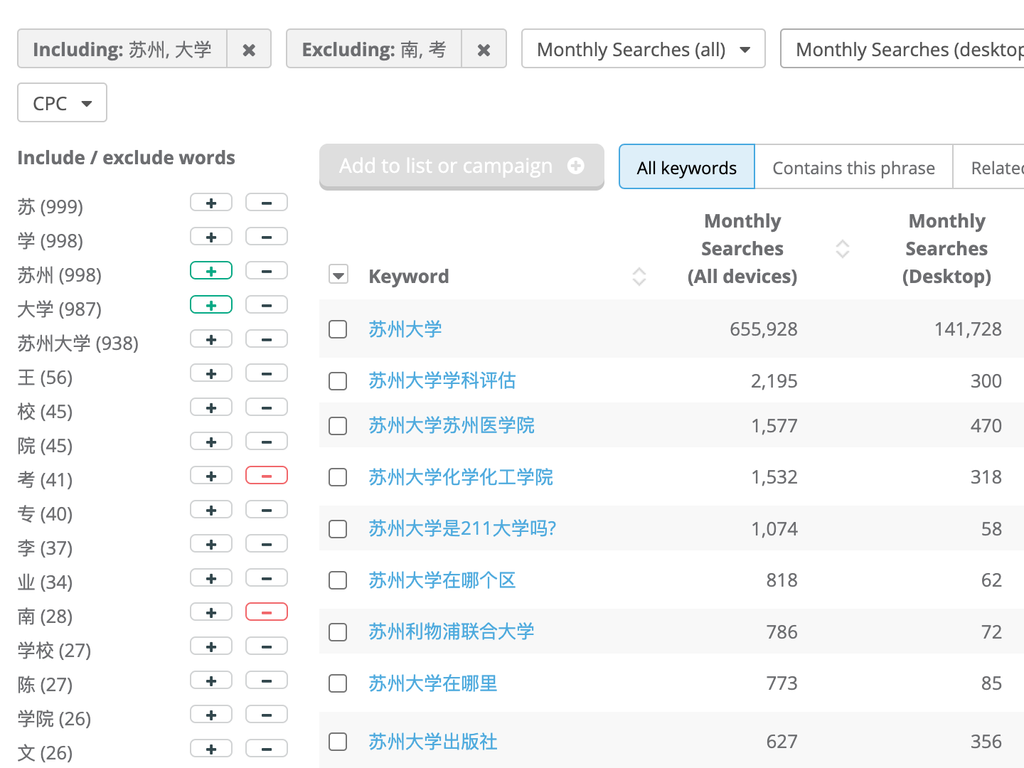
Task: Toggle the red minus for 考 (41)
Action: [266, 475]
